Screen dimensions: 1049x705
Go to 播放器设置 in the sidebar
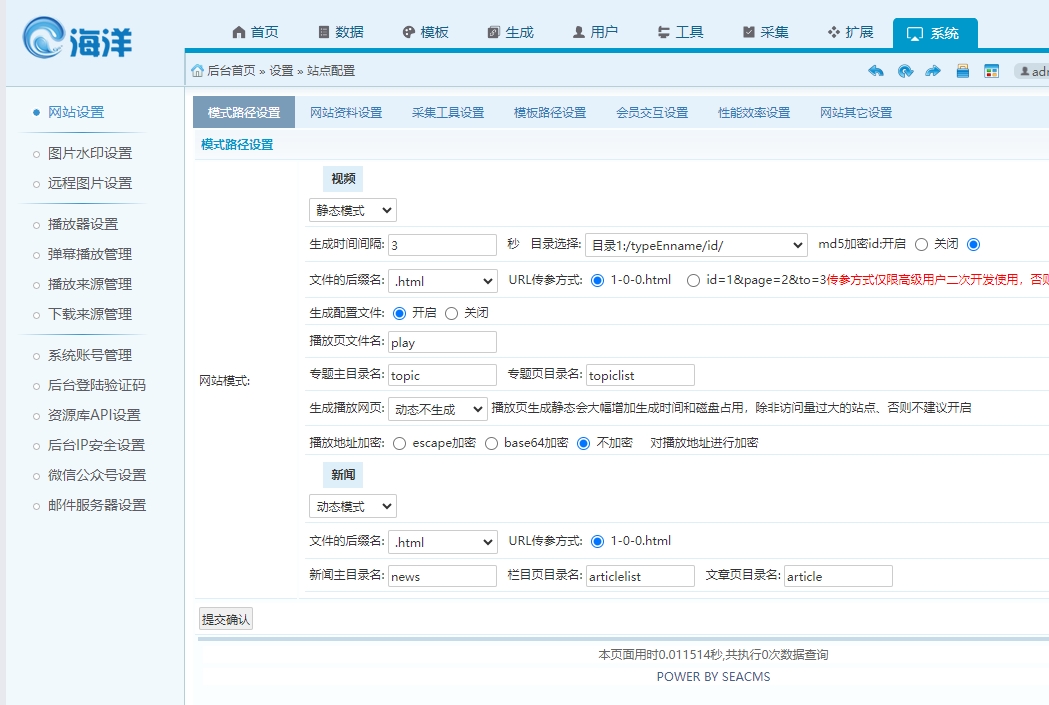pos(83,224)
